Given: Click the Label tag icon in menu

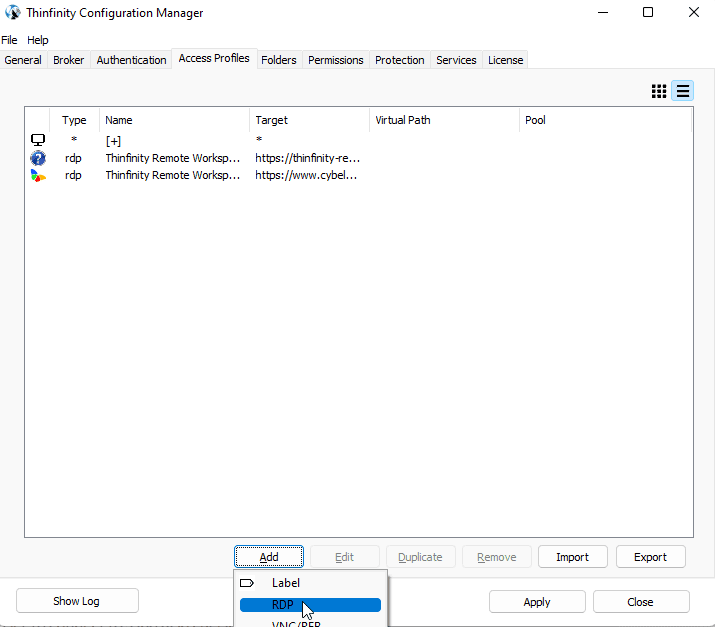Looking at the screenshot, I should point(247,583).
